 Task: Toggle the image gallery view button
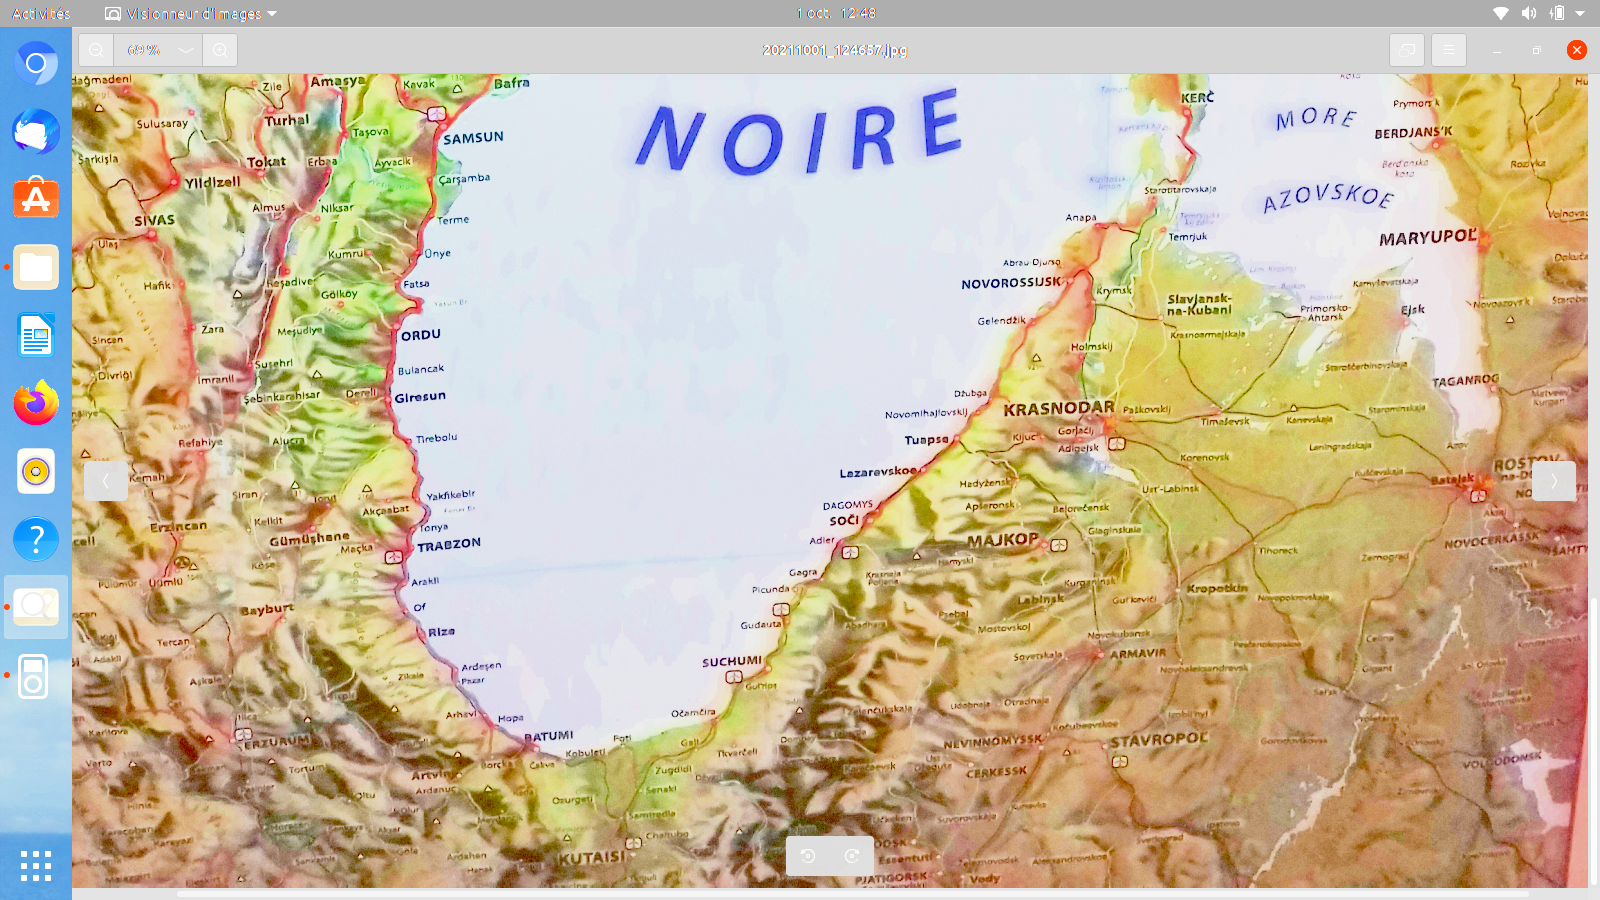coord(1407,50)
